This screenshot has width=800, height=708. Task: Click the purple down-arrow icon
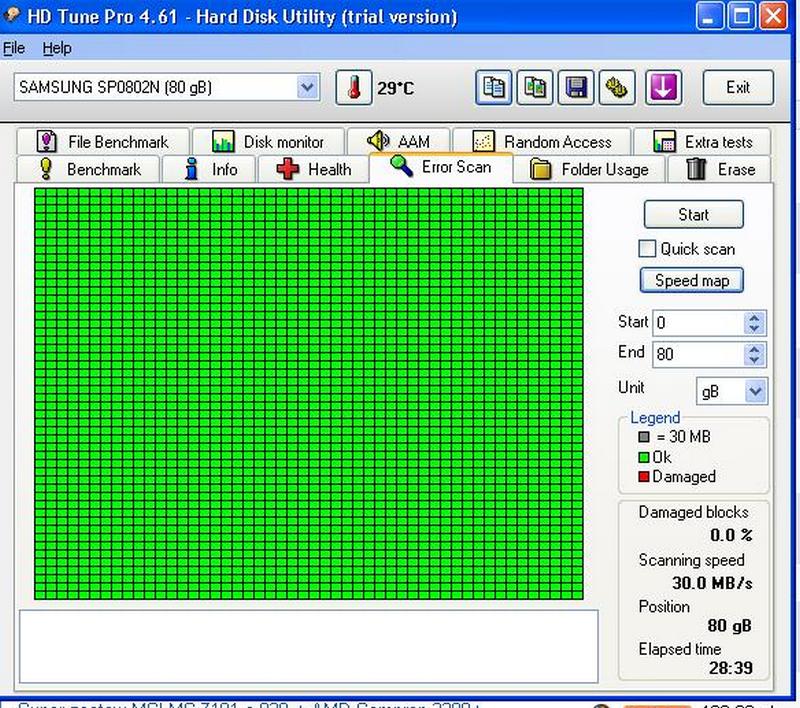click(x=663, y=87)
